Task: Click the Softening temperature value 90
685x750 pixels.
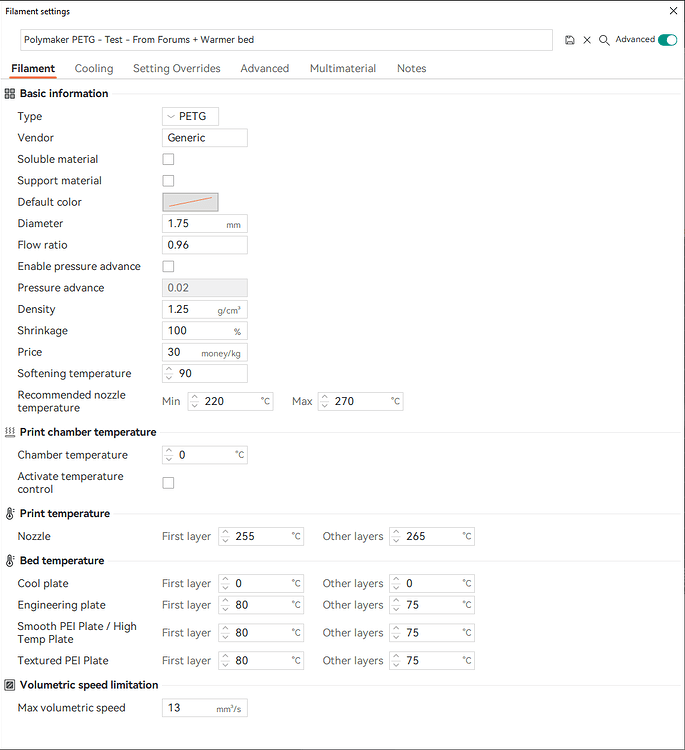Action: point(185,374)
